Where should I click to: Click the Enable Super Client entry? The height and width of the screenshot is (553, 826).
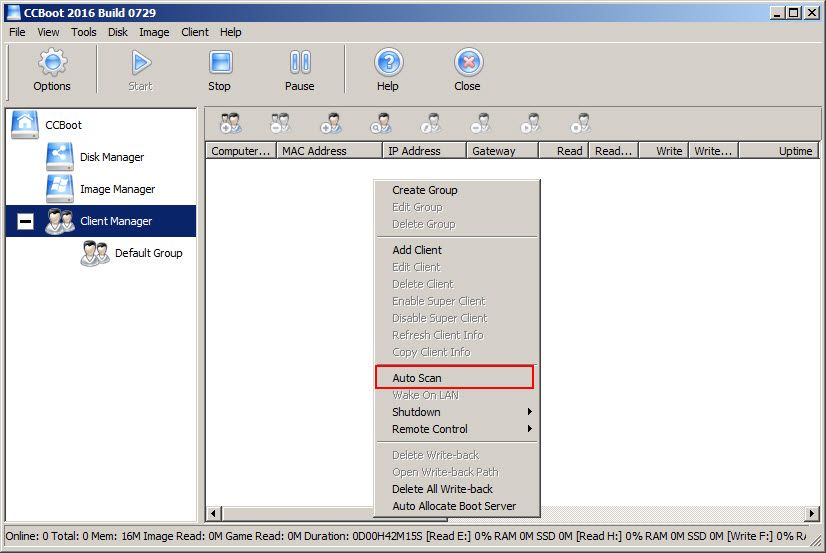pyautogui.click(x=457, y=301)
